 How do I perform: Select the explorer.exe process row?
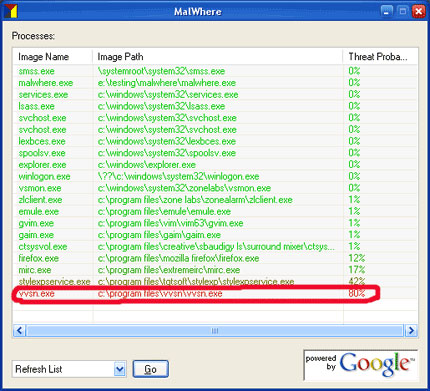coord(215,164)
